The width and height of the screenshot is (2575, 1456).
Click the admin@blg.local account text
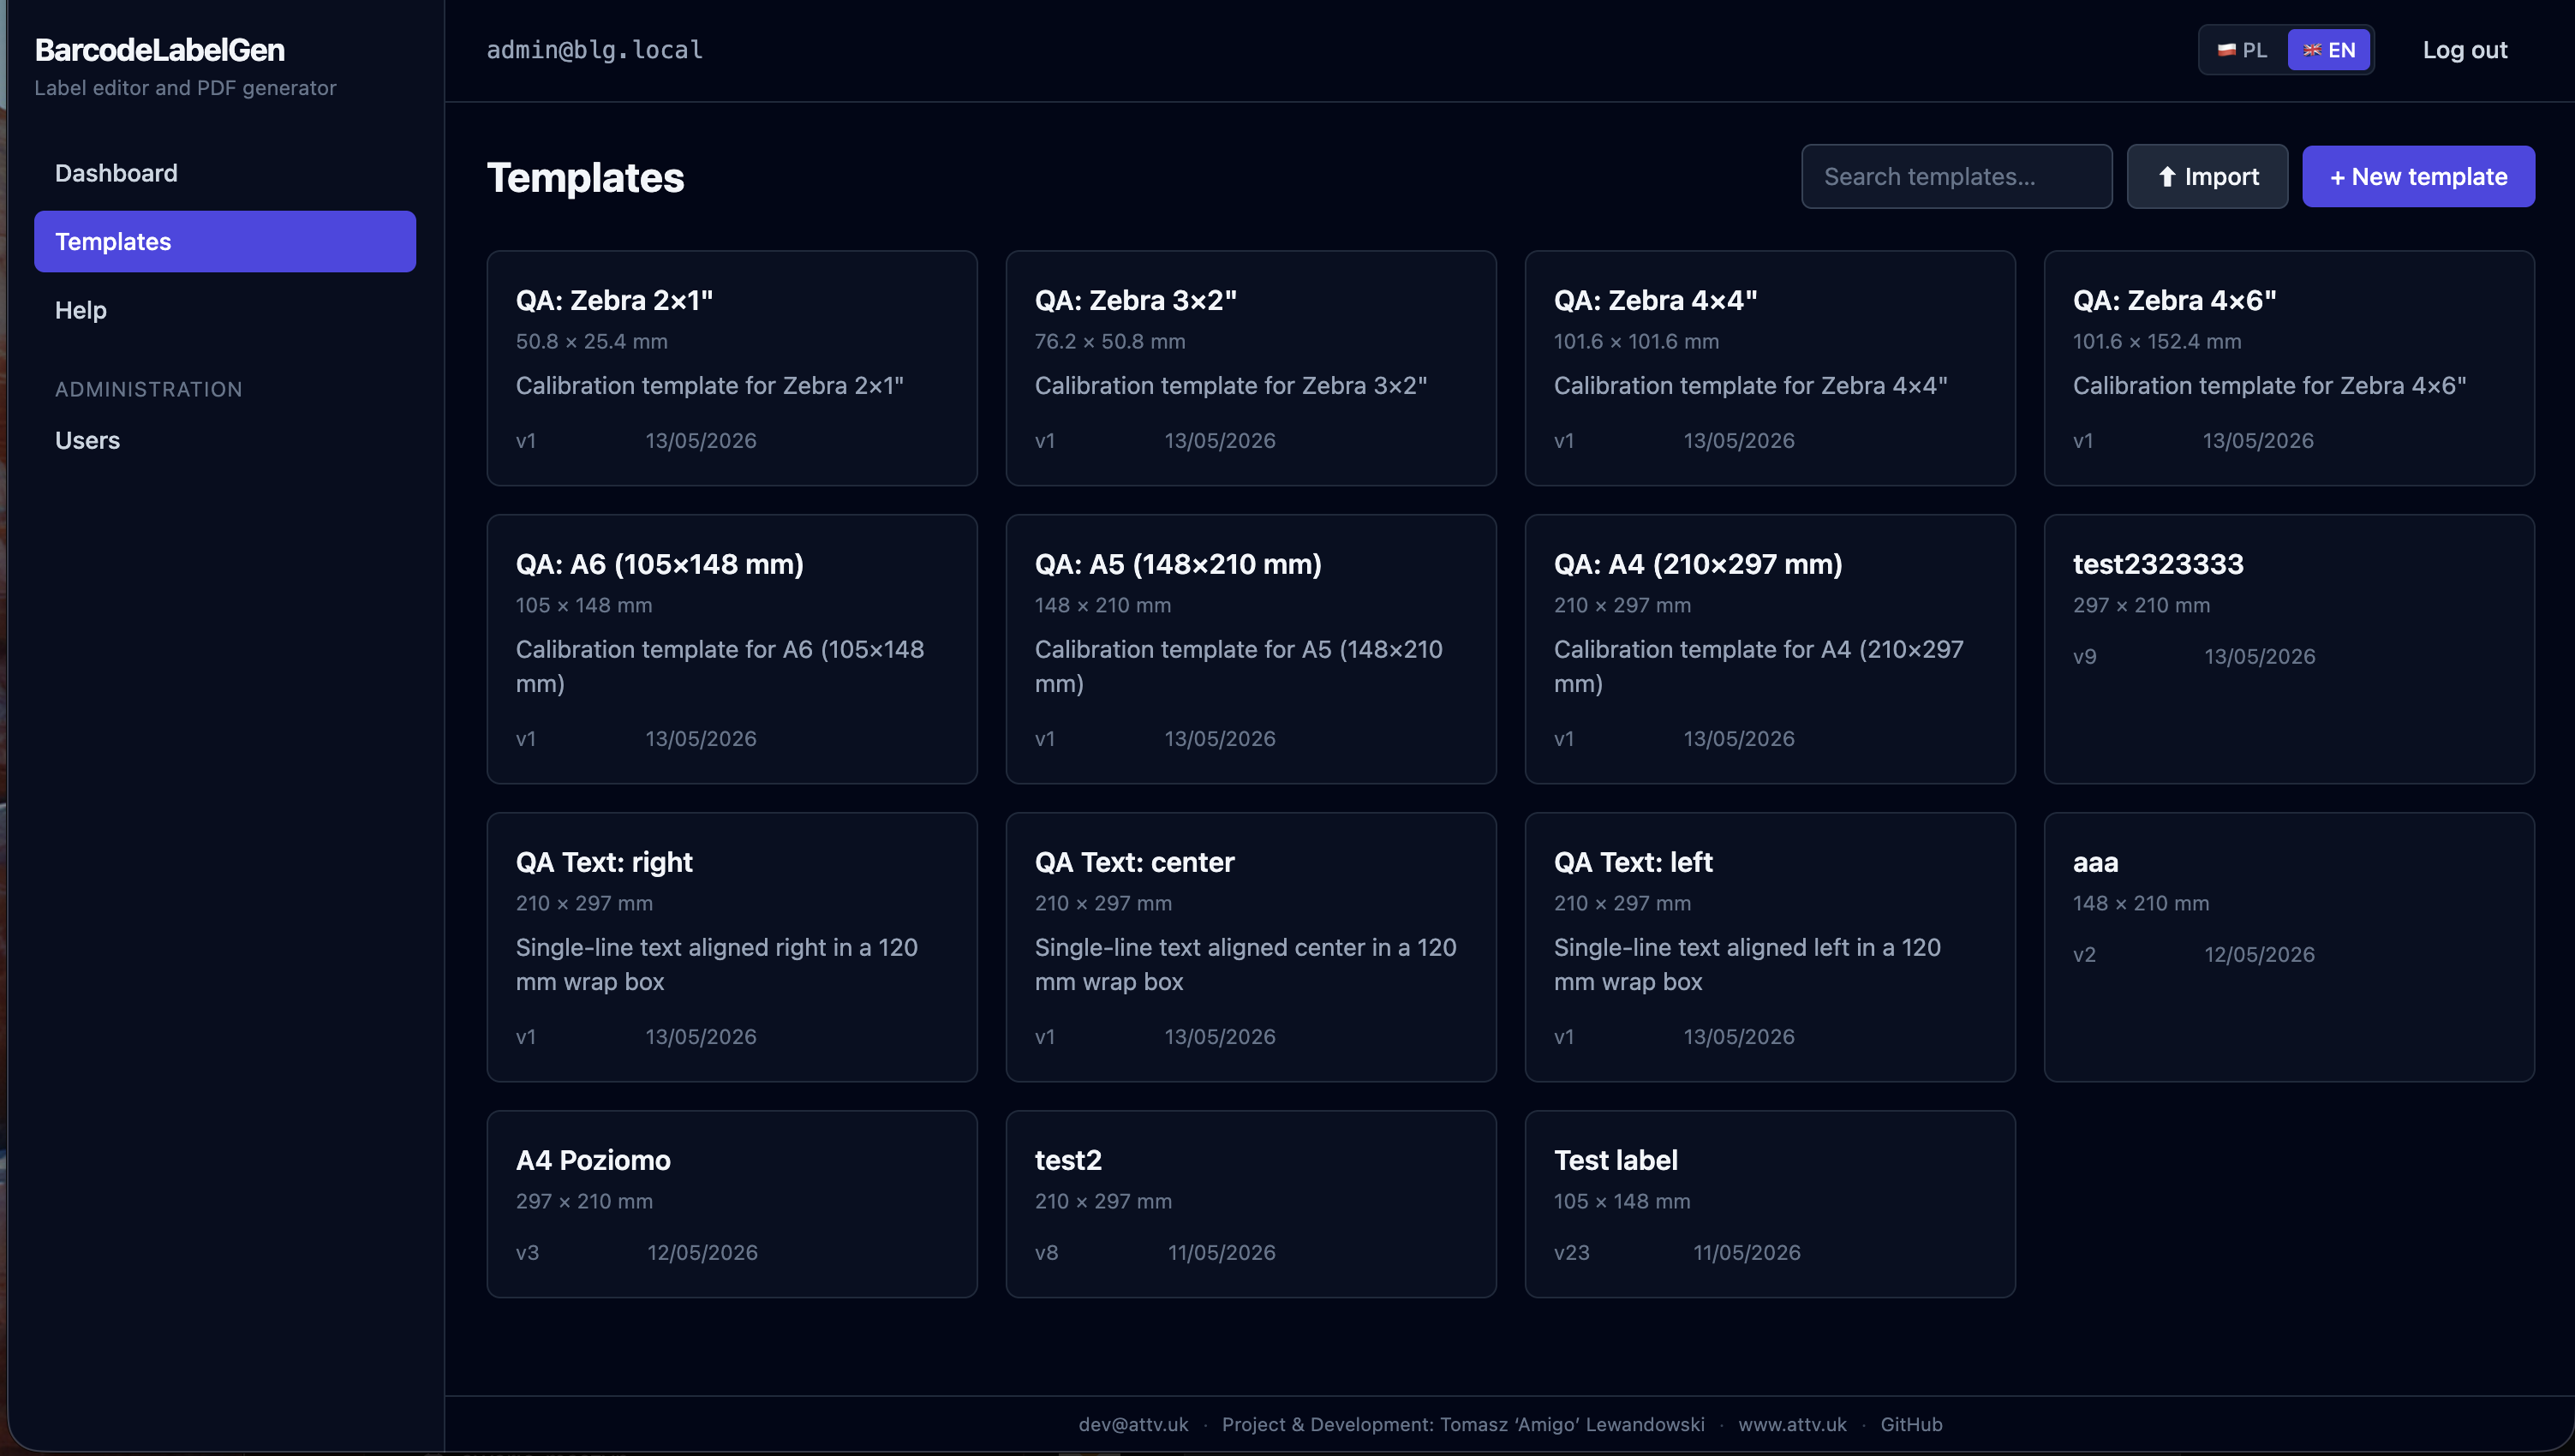pos(594,50)
